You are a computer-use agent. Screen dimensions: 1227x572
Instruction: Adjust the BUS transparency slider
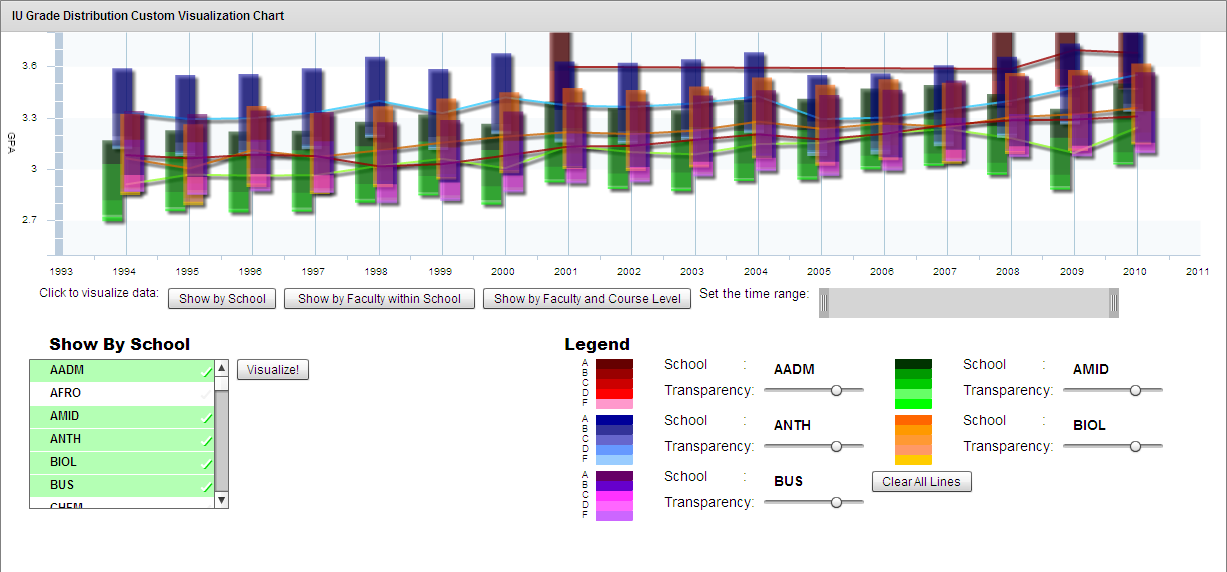coord(836,502)
